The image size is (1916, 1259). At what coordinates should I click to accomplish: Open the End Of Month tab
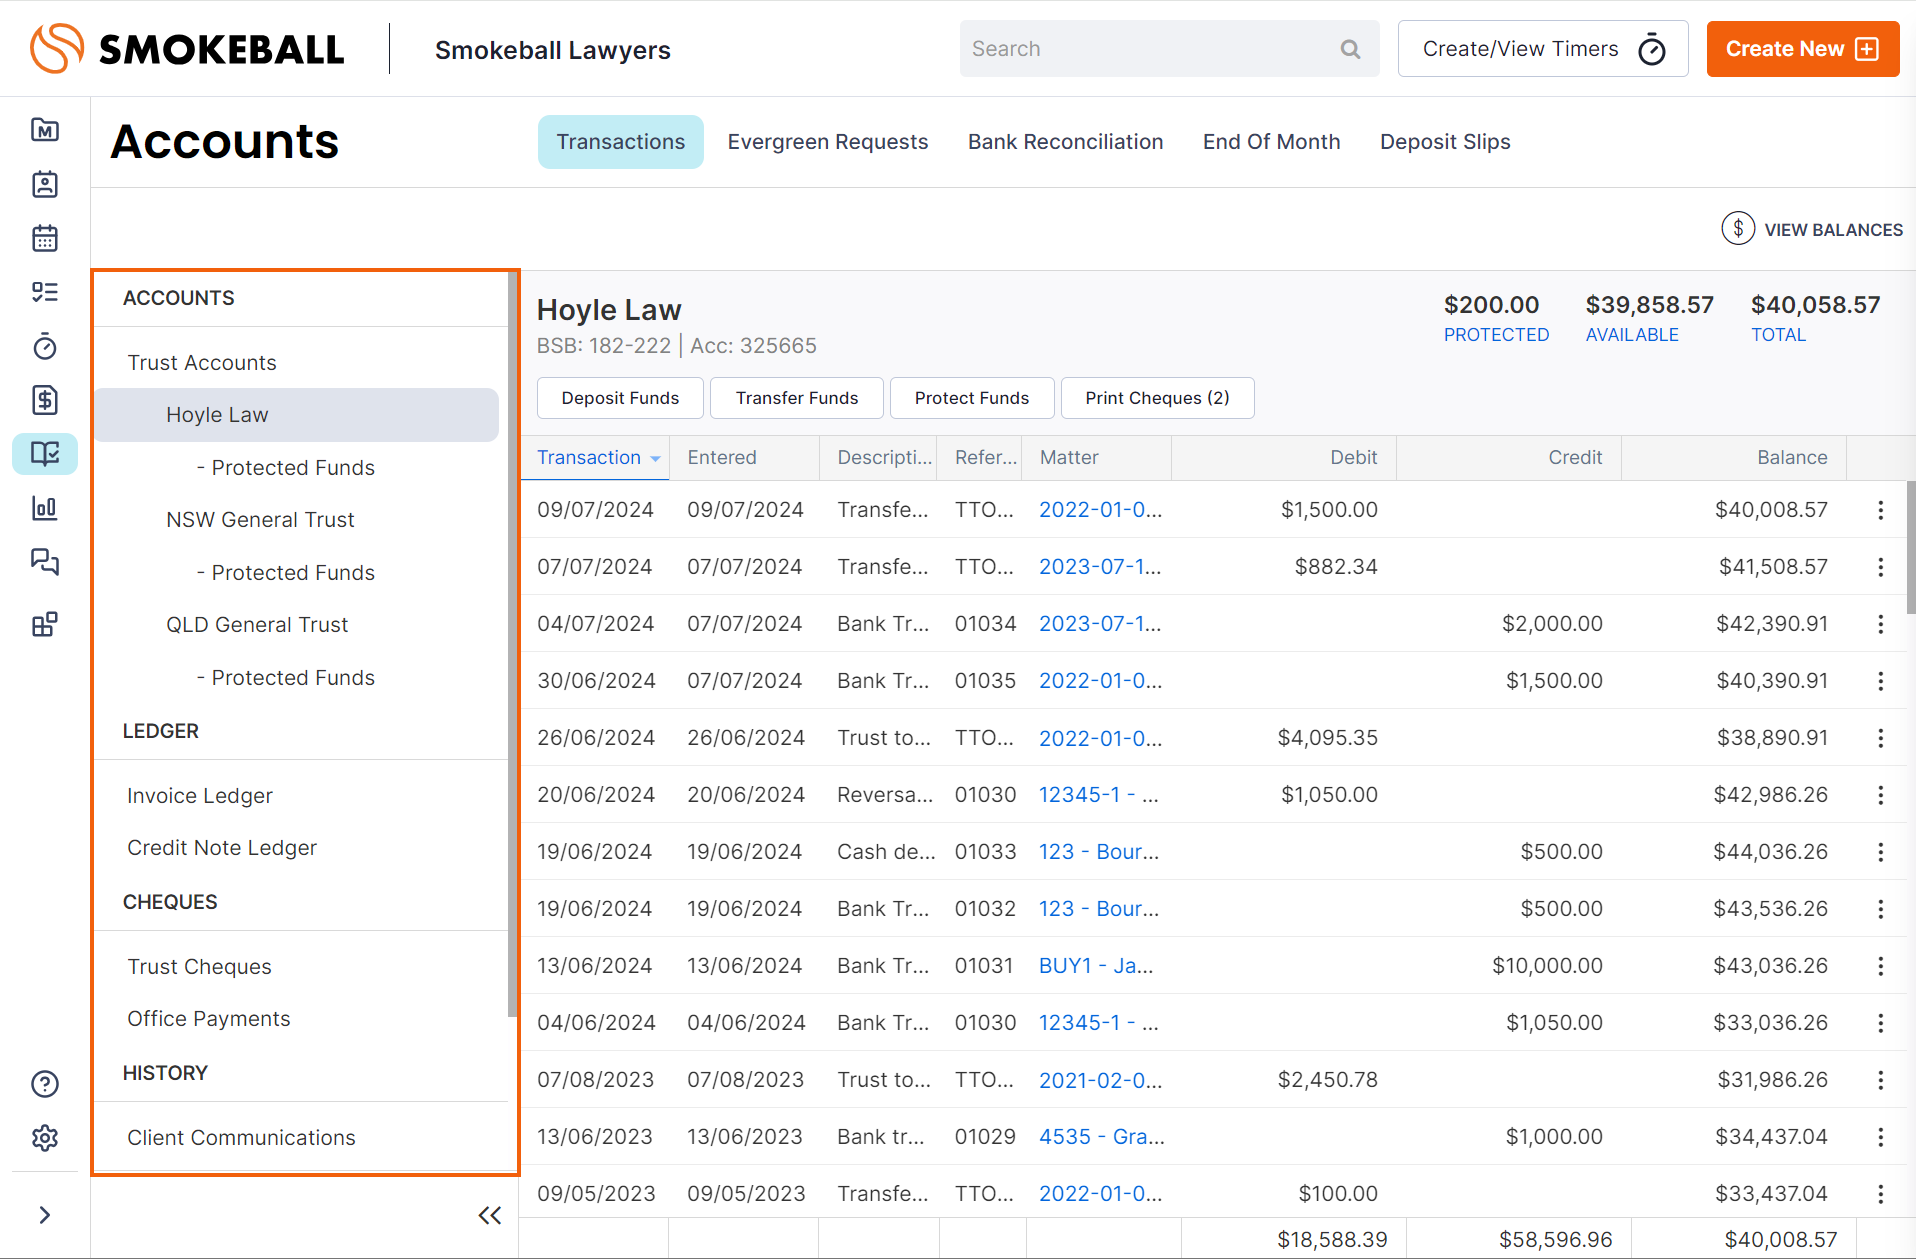point(1271,142)
